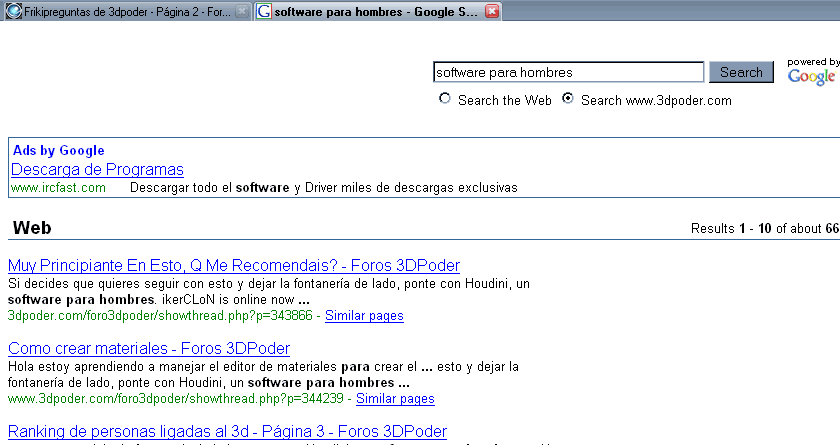Click the Results 1 - 10 count text
Image resolution: width=840 pixels, height=445 pixels.
point(766,229)
